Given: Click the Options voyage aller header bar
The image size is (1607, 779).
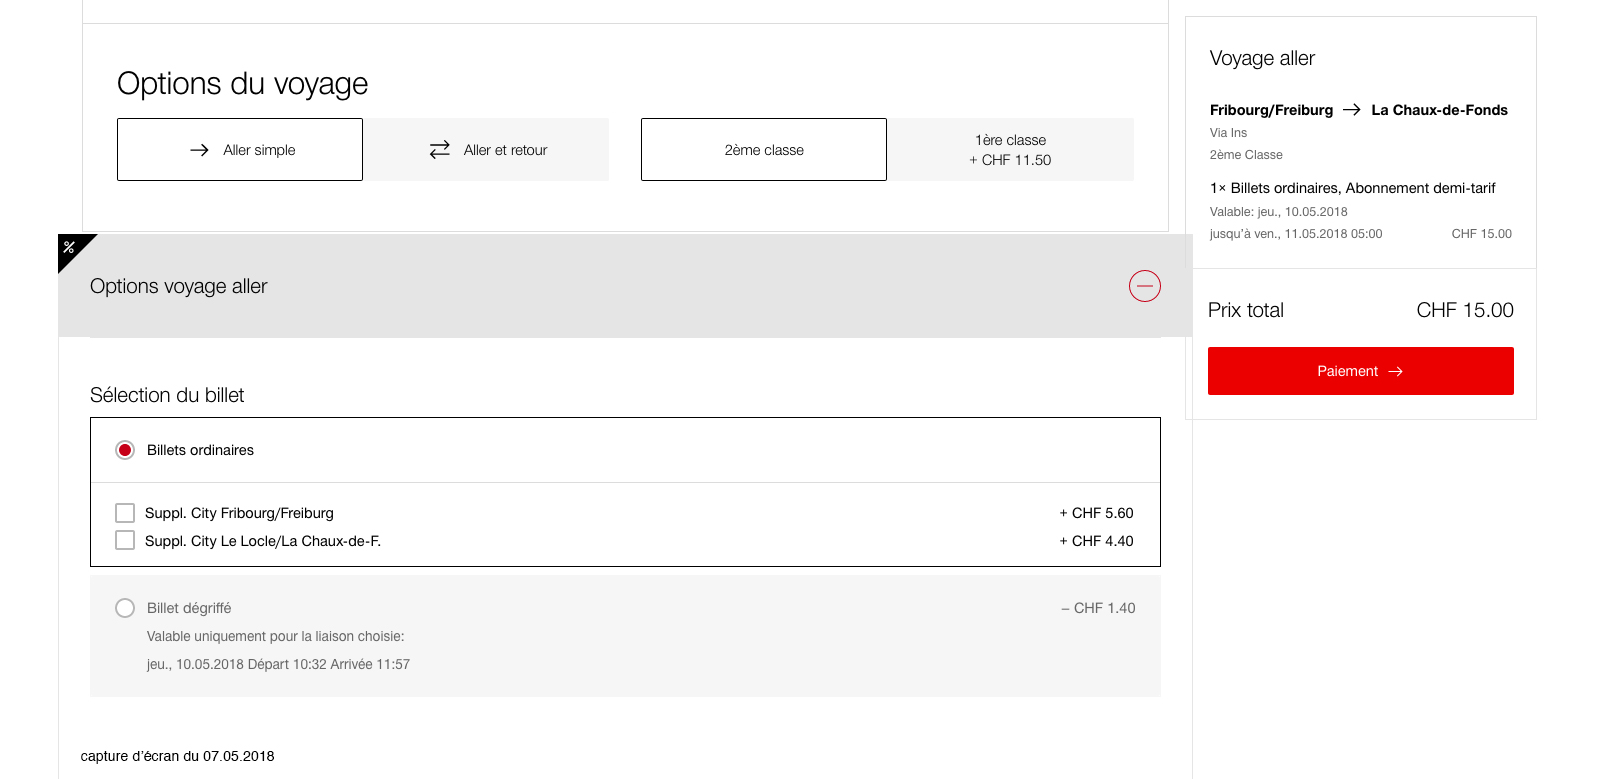Looking at the screenshot, I should [626, 286].
